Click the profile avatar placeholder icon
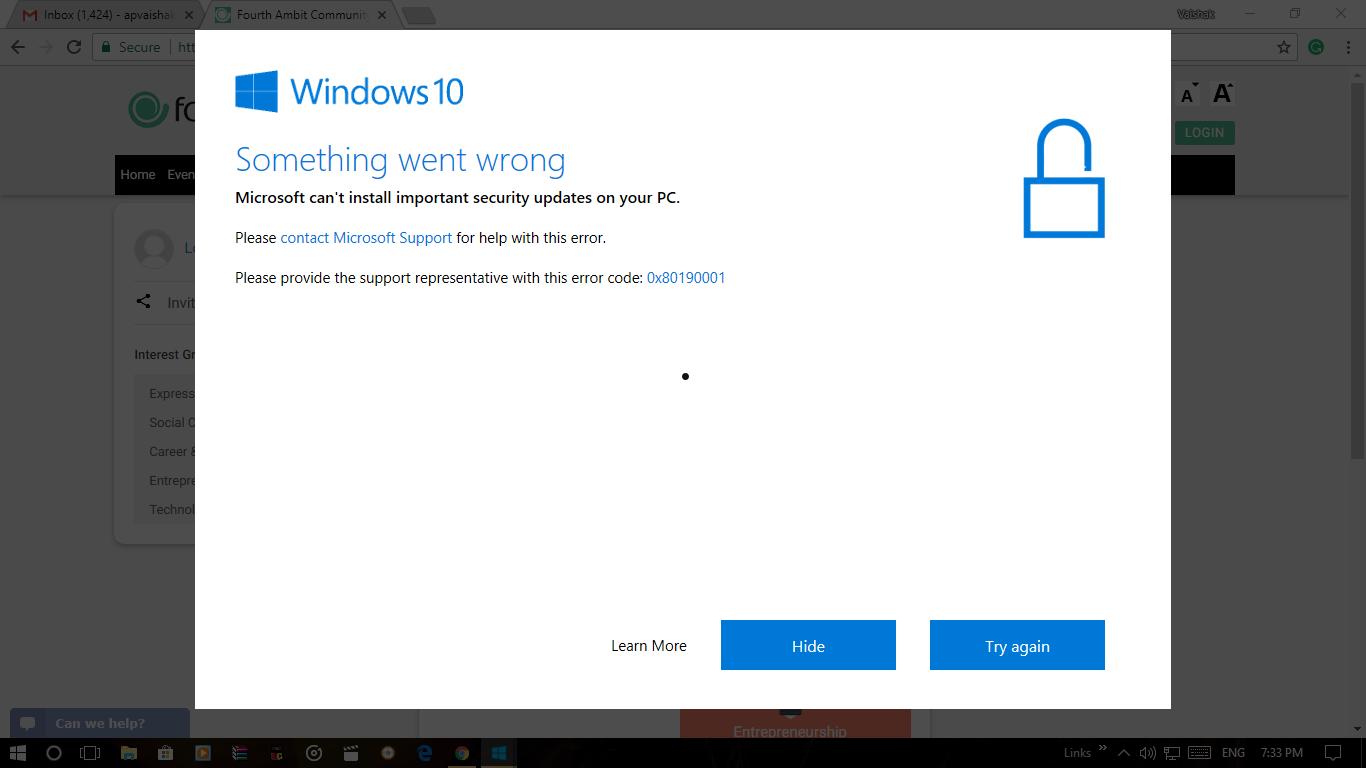The height and width of the screenshot is (768, 1366). (154, 248)
